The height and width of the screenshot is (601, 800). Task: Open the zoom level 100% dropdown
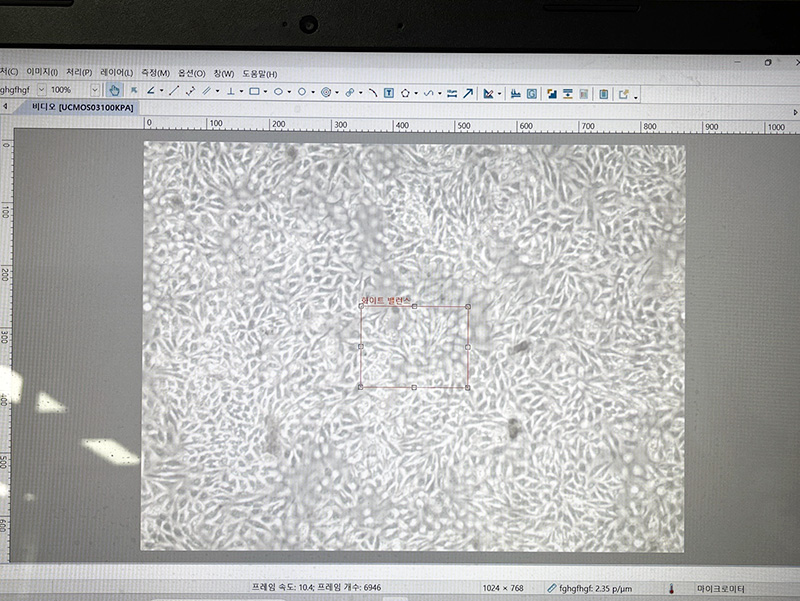[x=95, y=90]
